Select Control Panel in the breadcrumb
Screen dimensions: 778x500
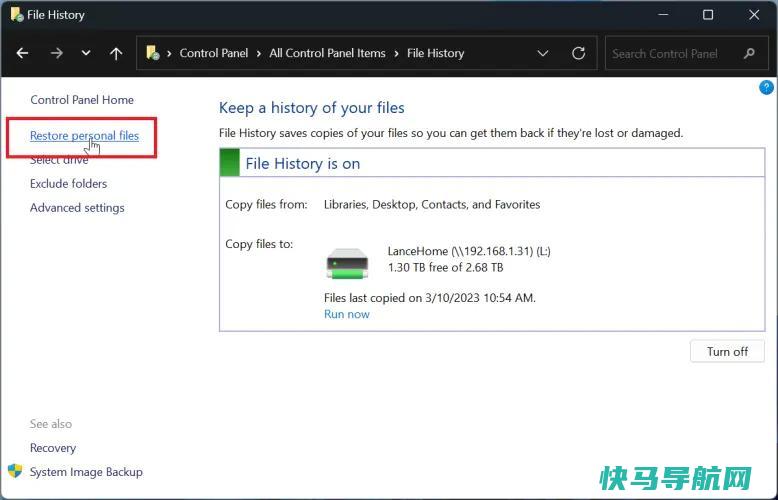(x=214, y=53)
